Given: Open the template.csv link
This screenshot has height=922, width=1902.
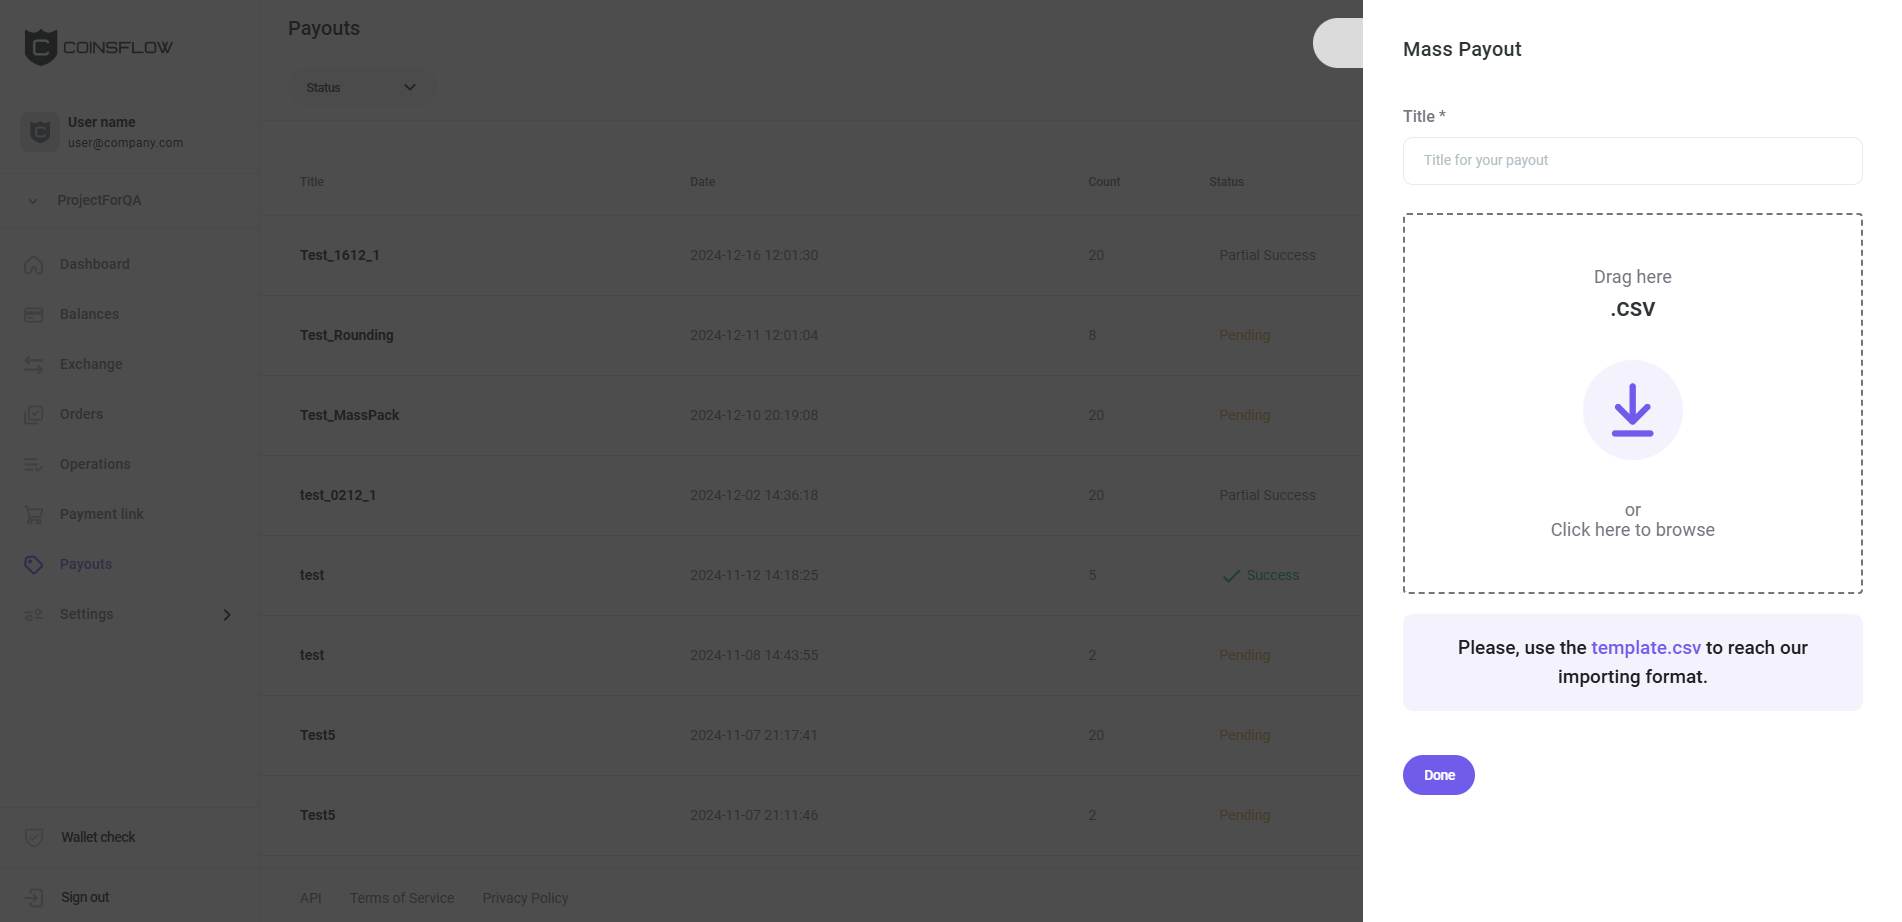Looking at the screenshot, I should pyautogui.click(x=1645, y=648).
